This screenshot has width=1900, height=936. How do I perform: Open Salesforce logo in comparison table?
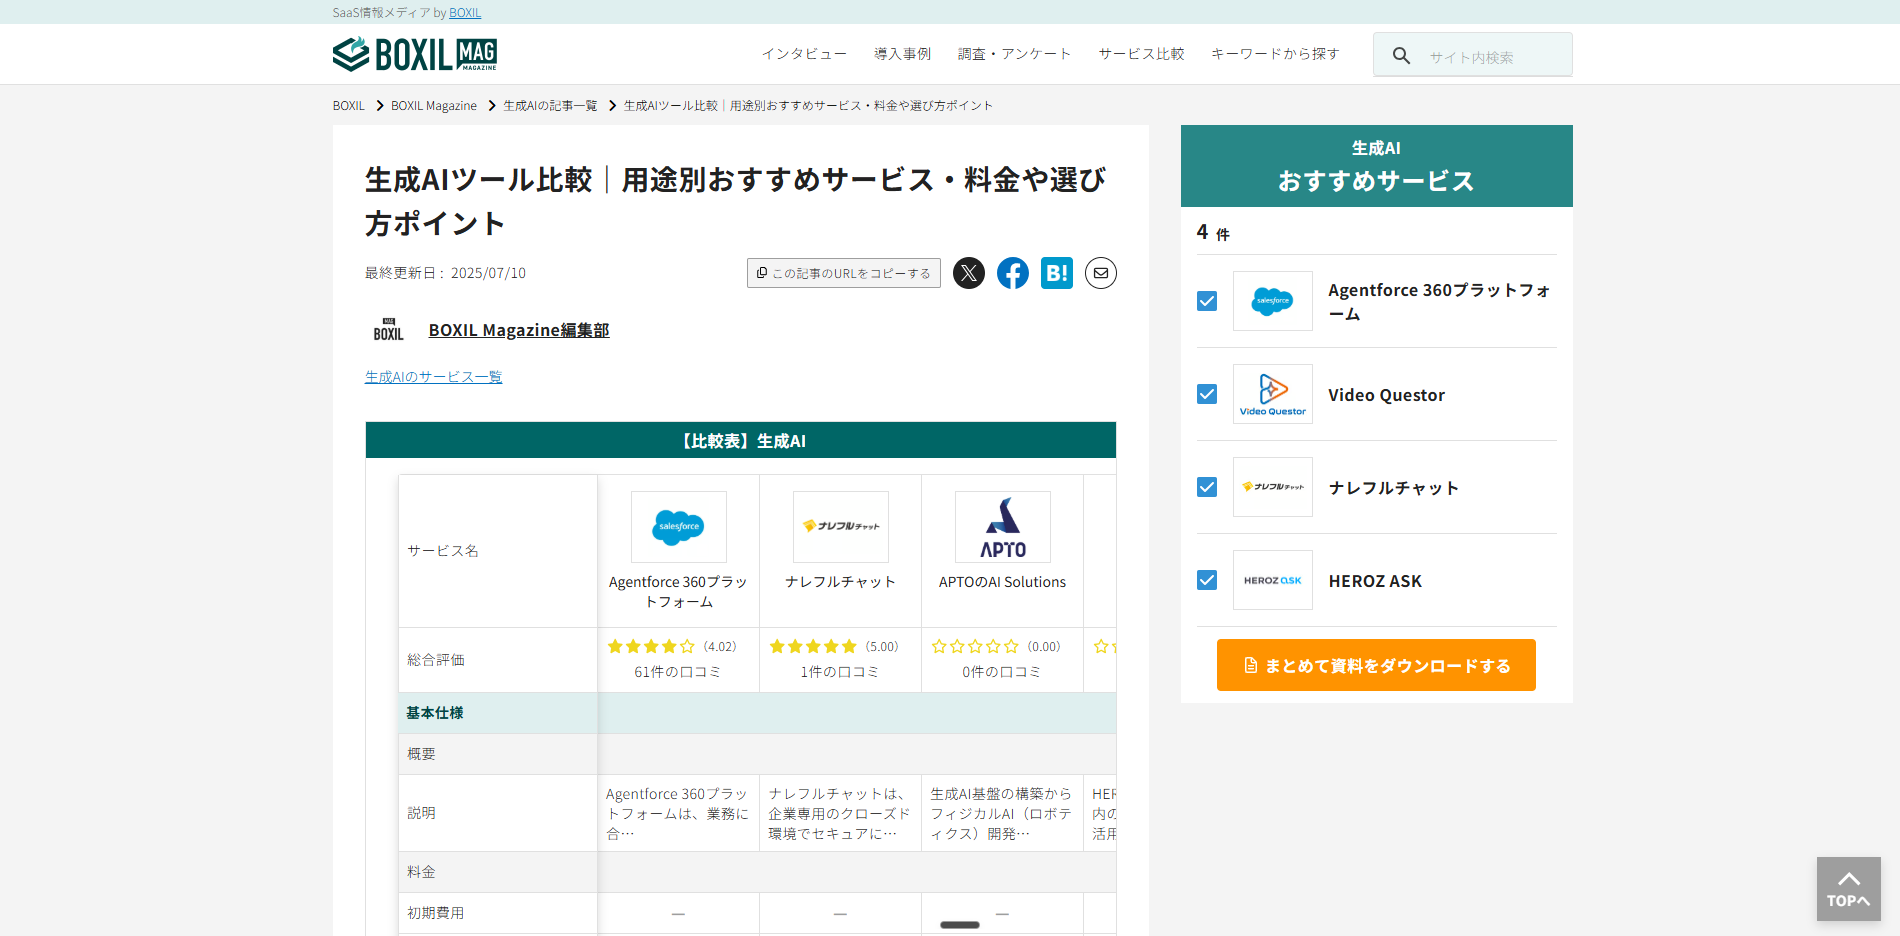(x=679, y=527)
